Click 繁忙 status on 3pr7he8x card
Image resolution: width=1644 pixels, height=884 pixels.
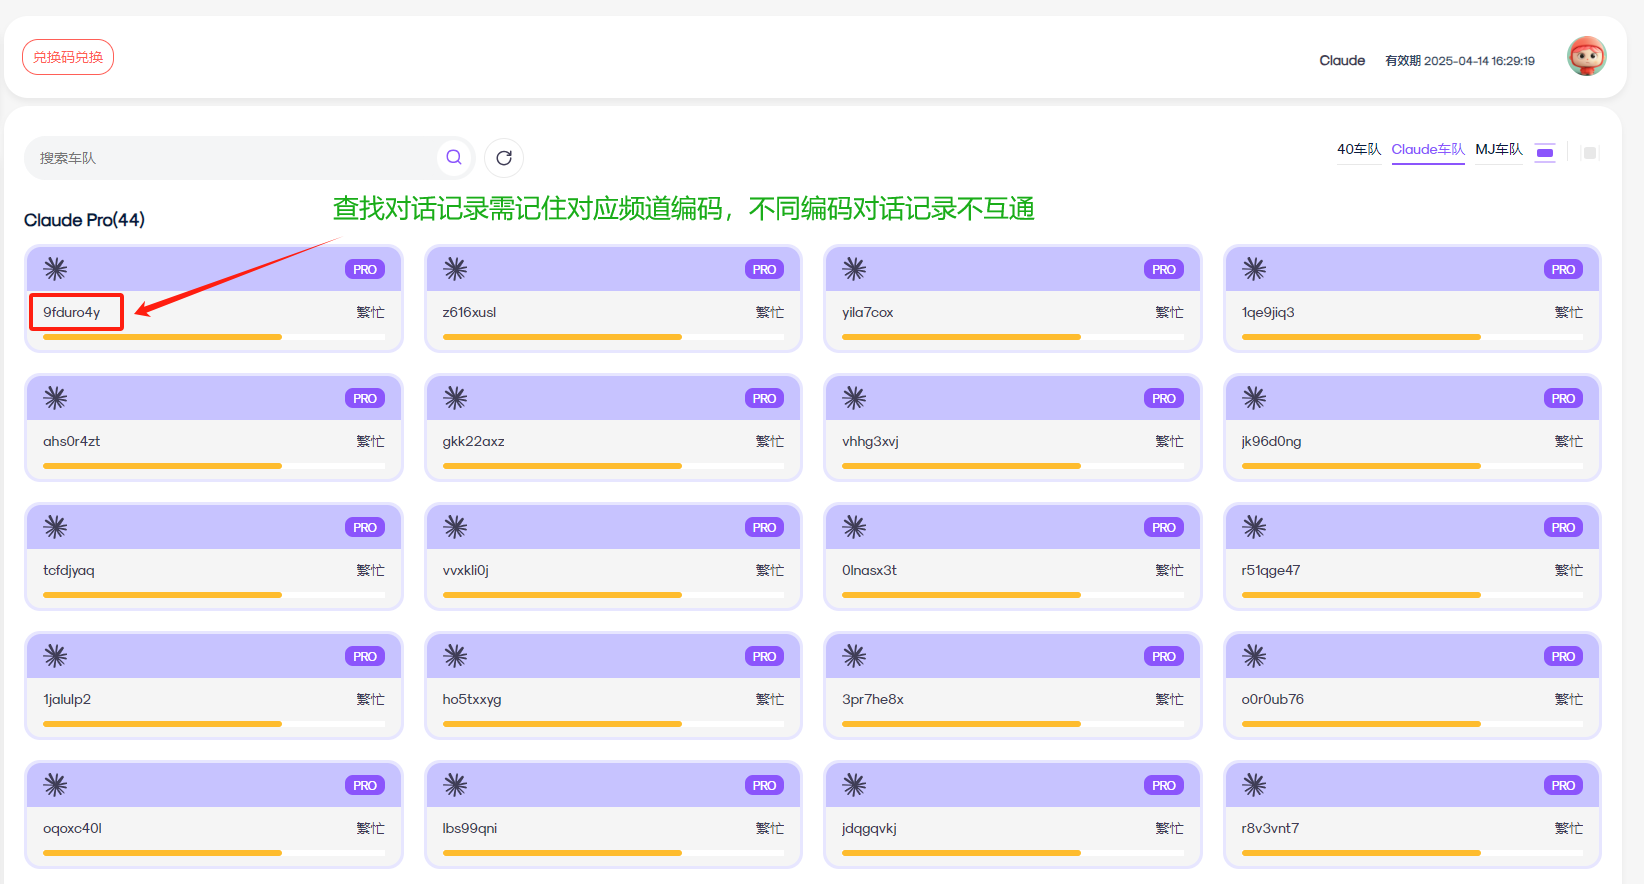coord(1169,699)
